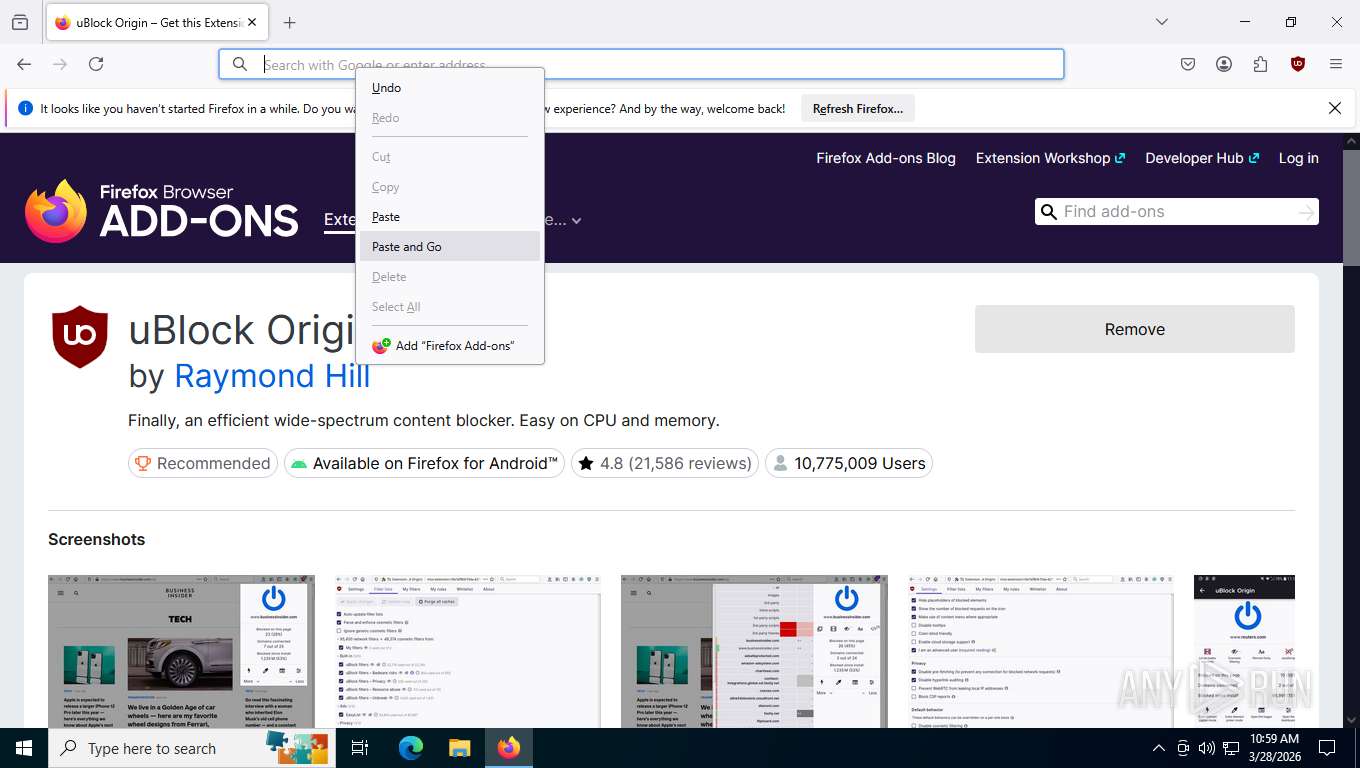
Task: Select the uBlock Origin browser tab
Action: (x=157, y=22)
